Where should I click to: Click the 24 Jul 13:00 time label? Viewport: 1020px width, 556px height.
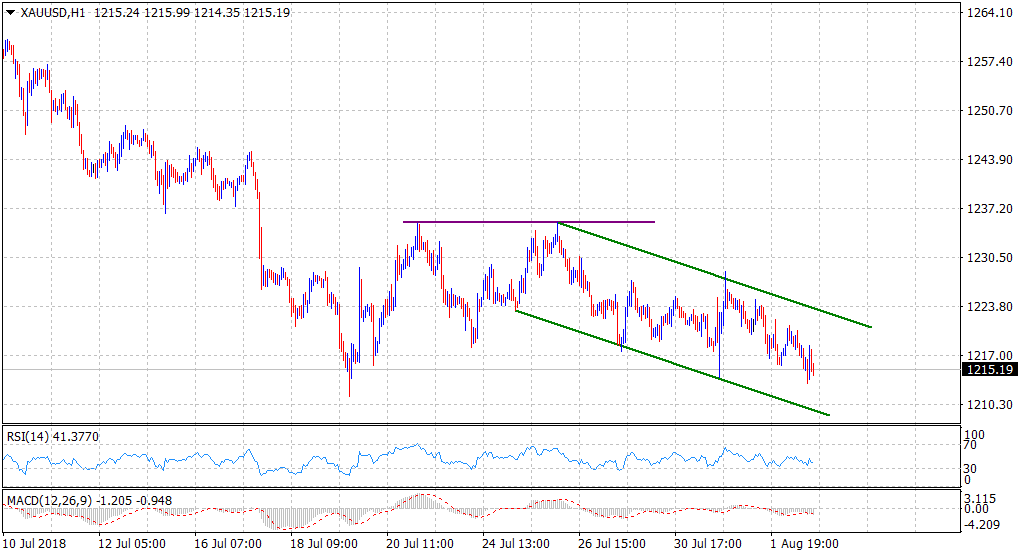pos(515,545)
